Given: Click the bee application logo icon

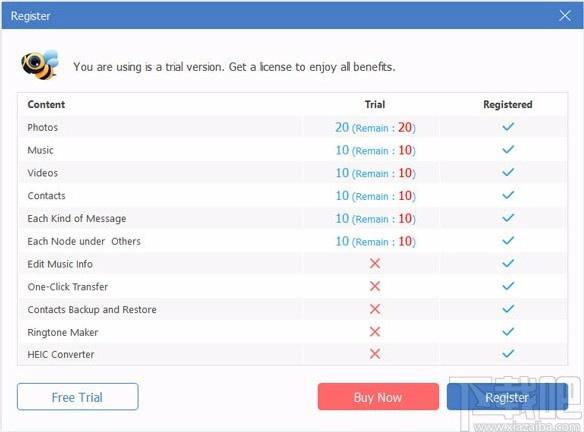Looking at the screenshot, I should pyautogui.click(x=40, y=65).
